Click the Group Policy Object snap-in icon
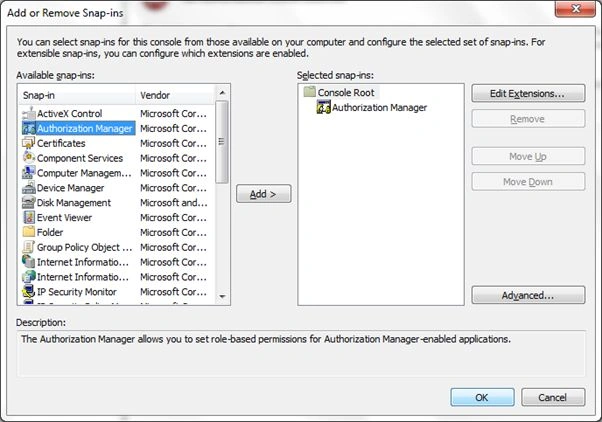The image size is (602, 422). click(29, 247)
